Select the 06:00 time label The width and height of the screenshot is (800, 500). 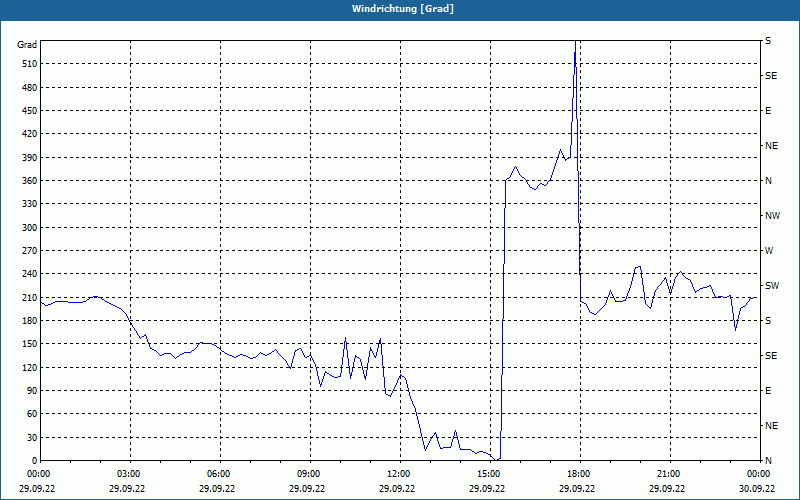tap(220, 474)
